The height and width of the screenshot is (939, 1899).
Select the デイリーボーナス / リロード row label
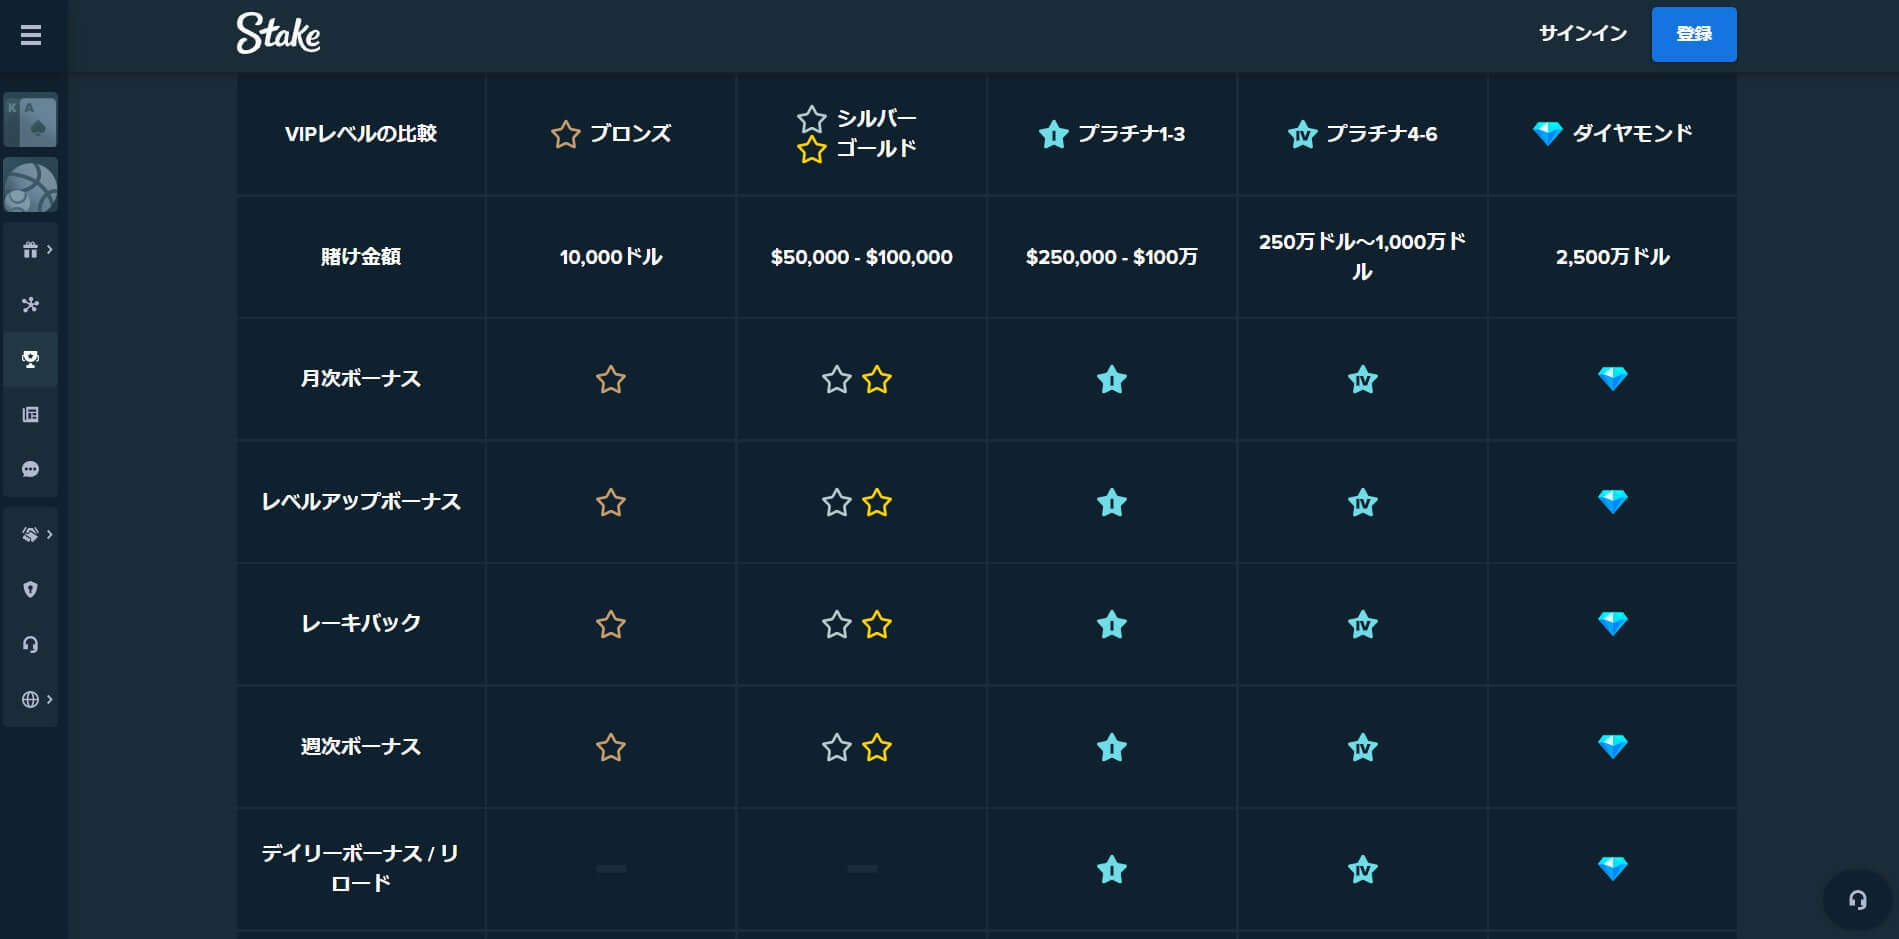click(361, 868)
